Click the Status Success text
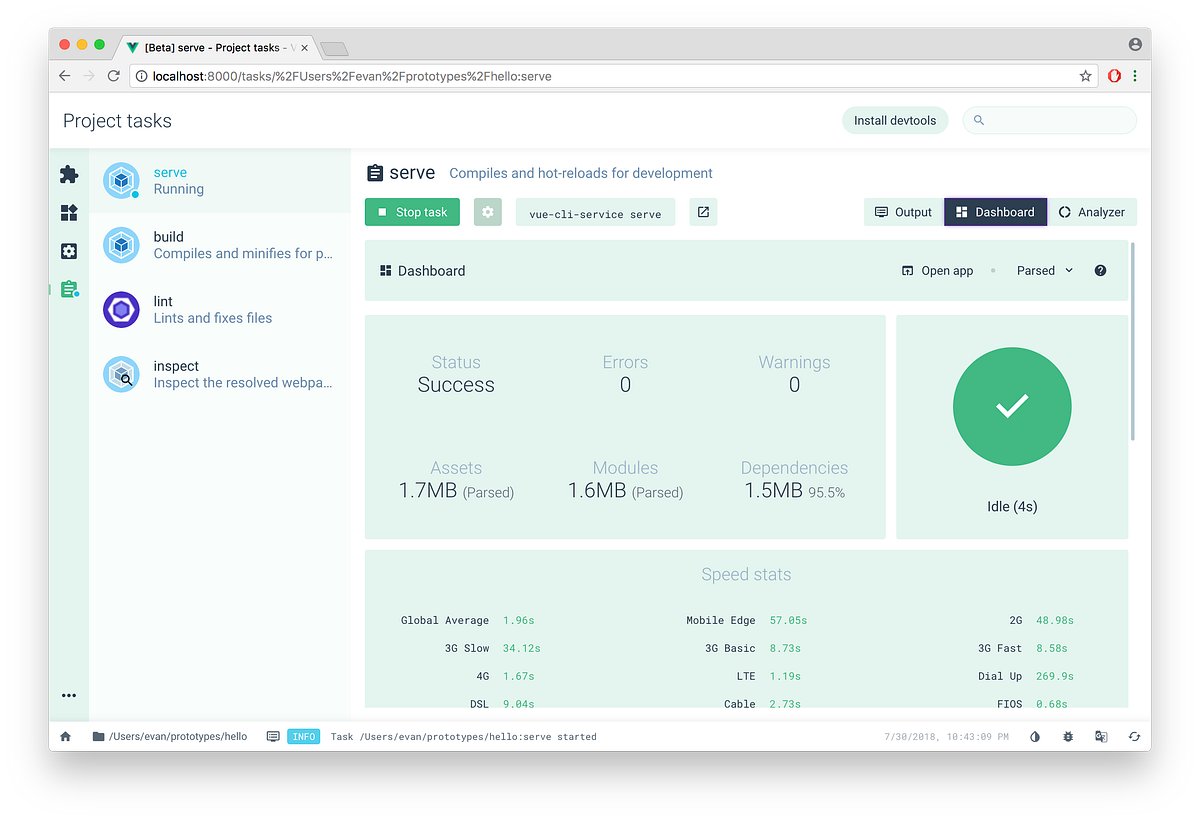Viewport: 1200px width, 821px height. [x=456, y=385]
